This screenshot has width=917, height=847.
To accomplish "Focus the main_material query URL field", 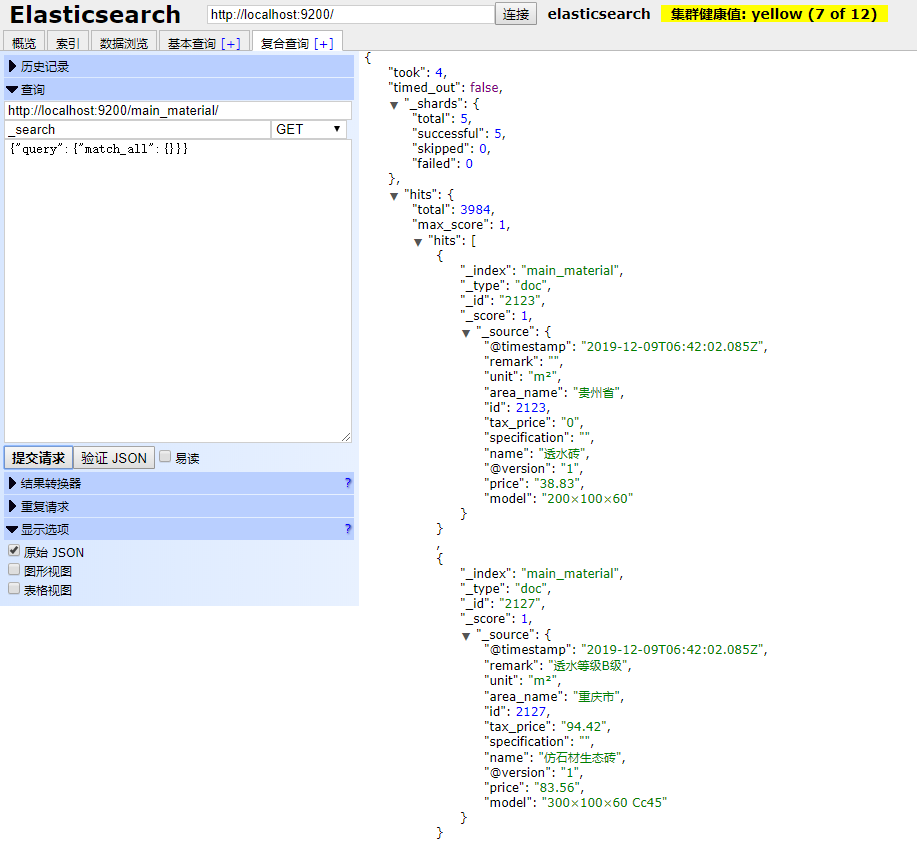I will click(x=178, y=110).
